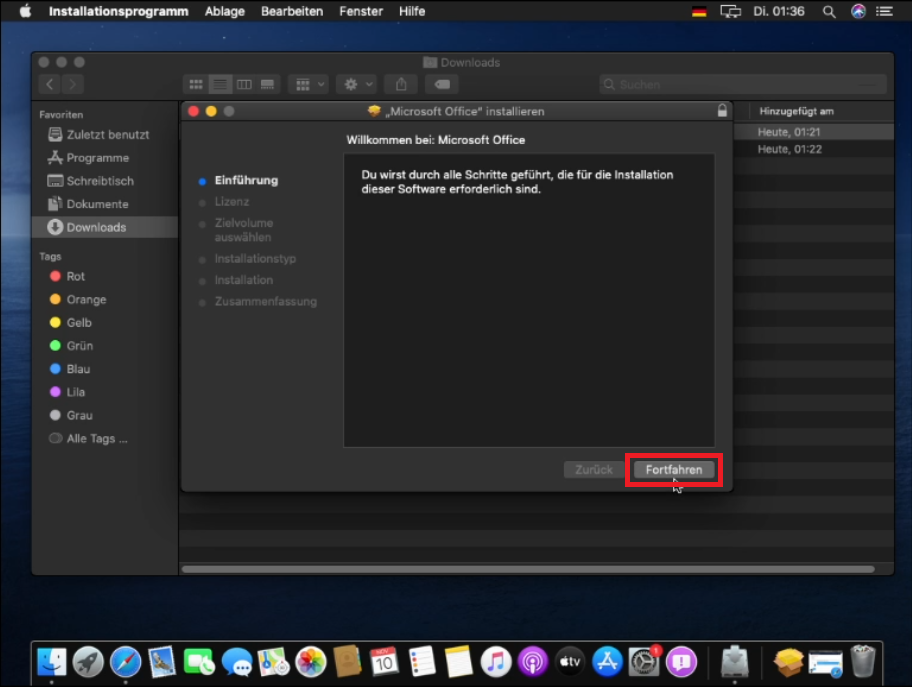Select the Rot tag in sidebar
This screenshot has width=912, height=687.
[x=75, y=276]
